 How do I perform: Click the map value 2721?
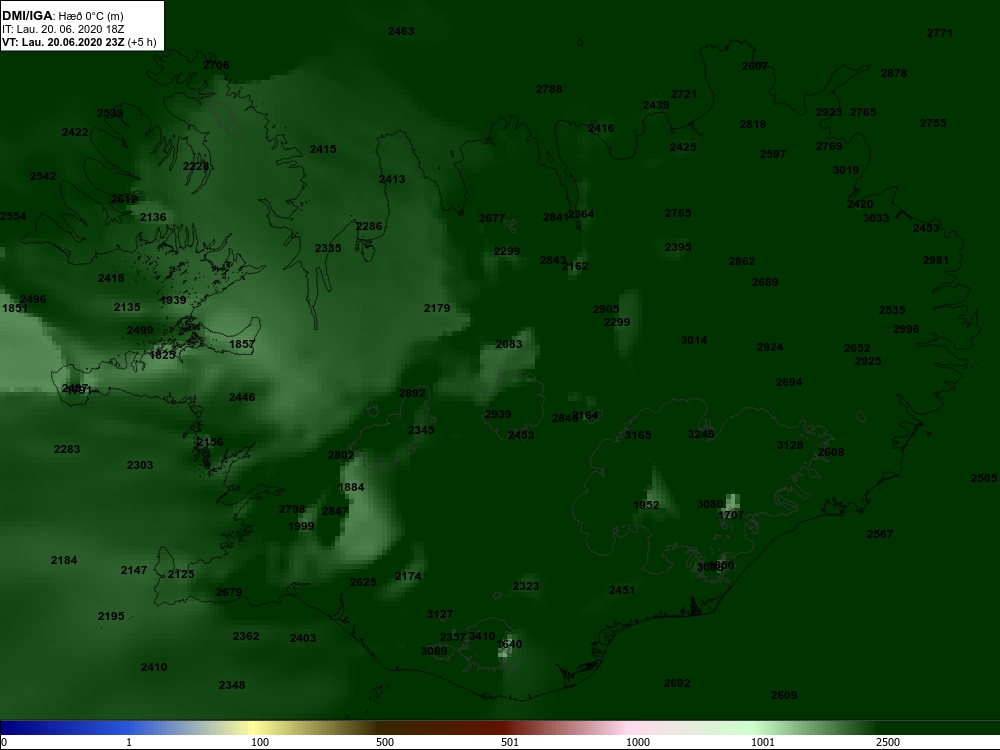pyautogui.click(x=684, y=94)
